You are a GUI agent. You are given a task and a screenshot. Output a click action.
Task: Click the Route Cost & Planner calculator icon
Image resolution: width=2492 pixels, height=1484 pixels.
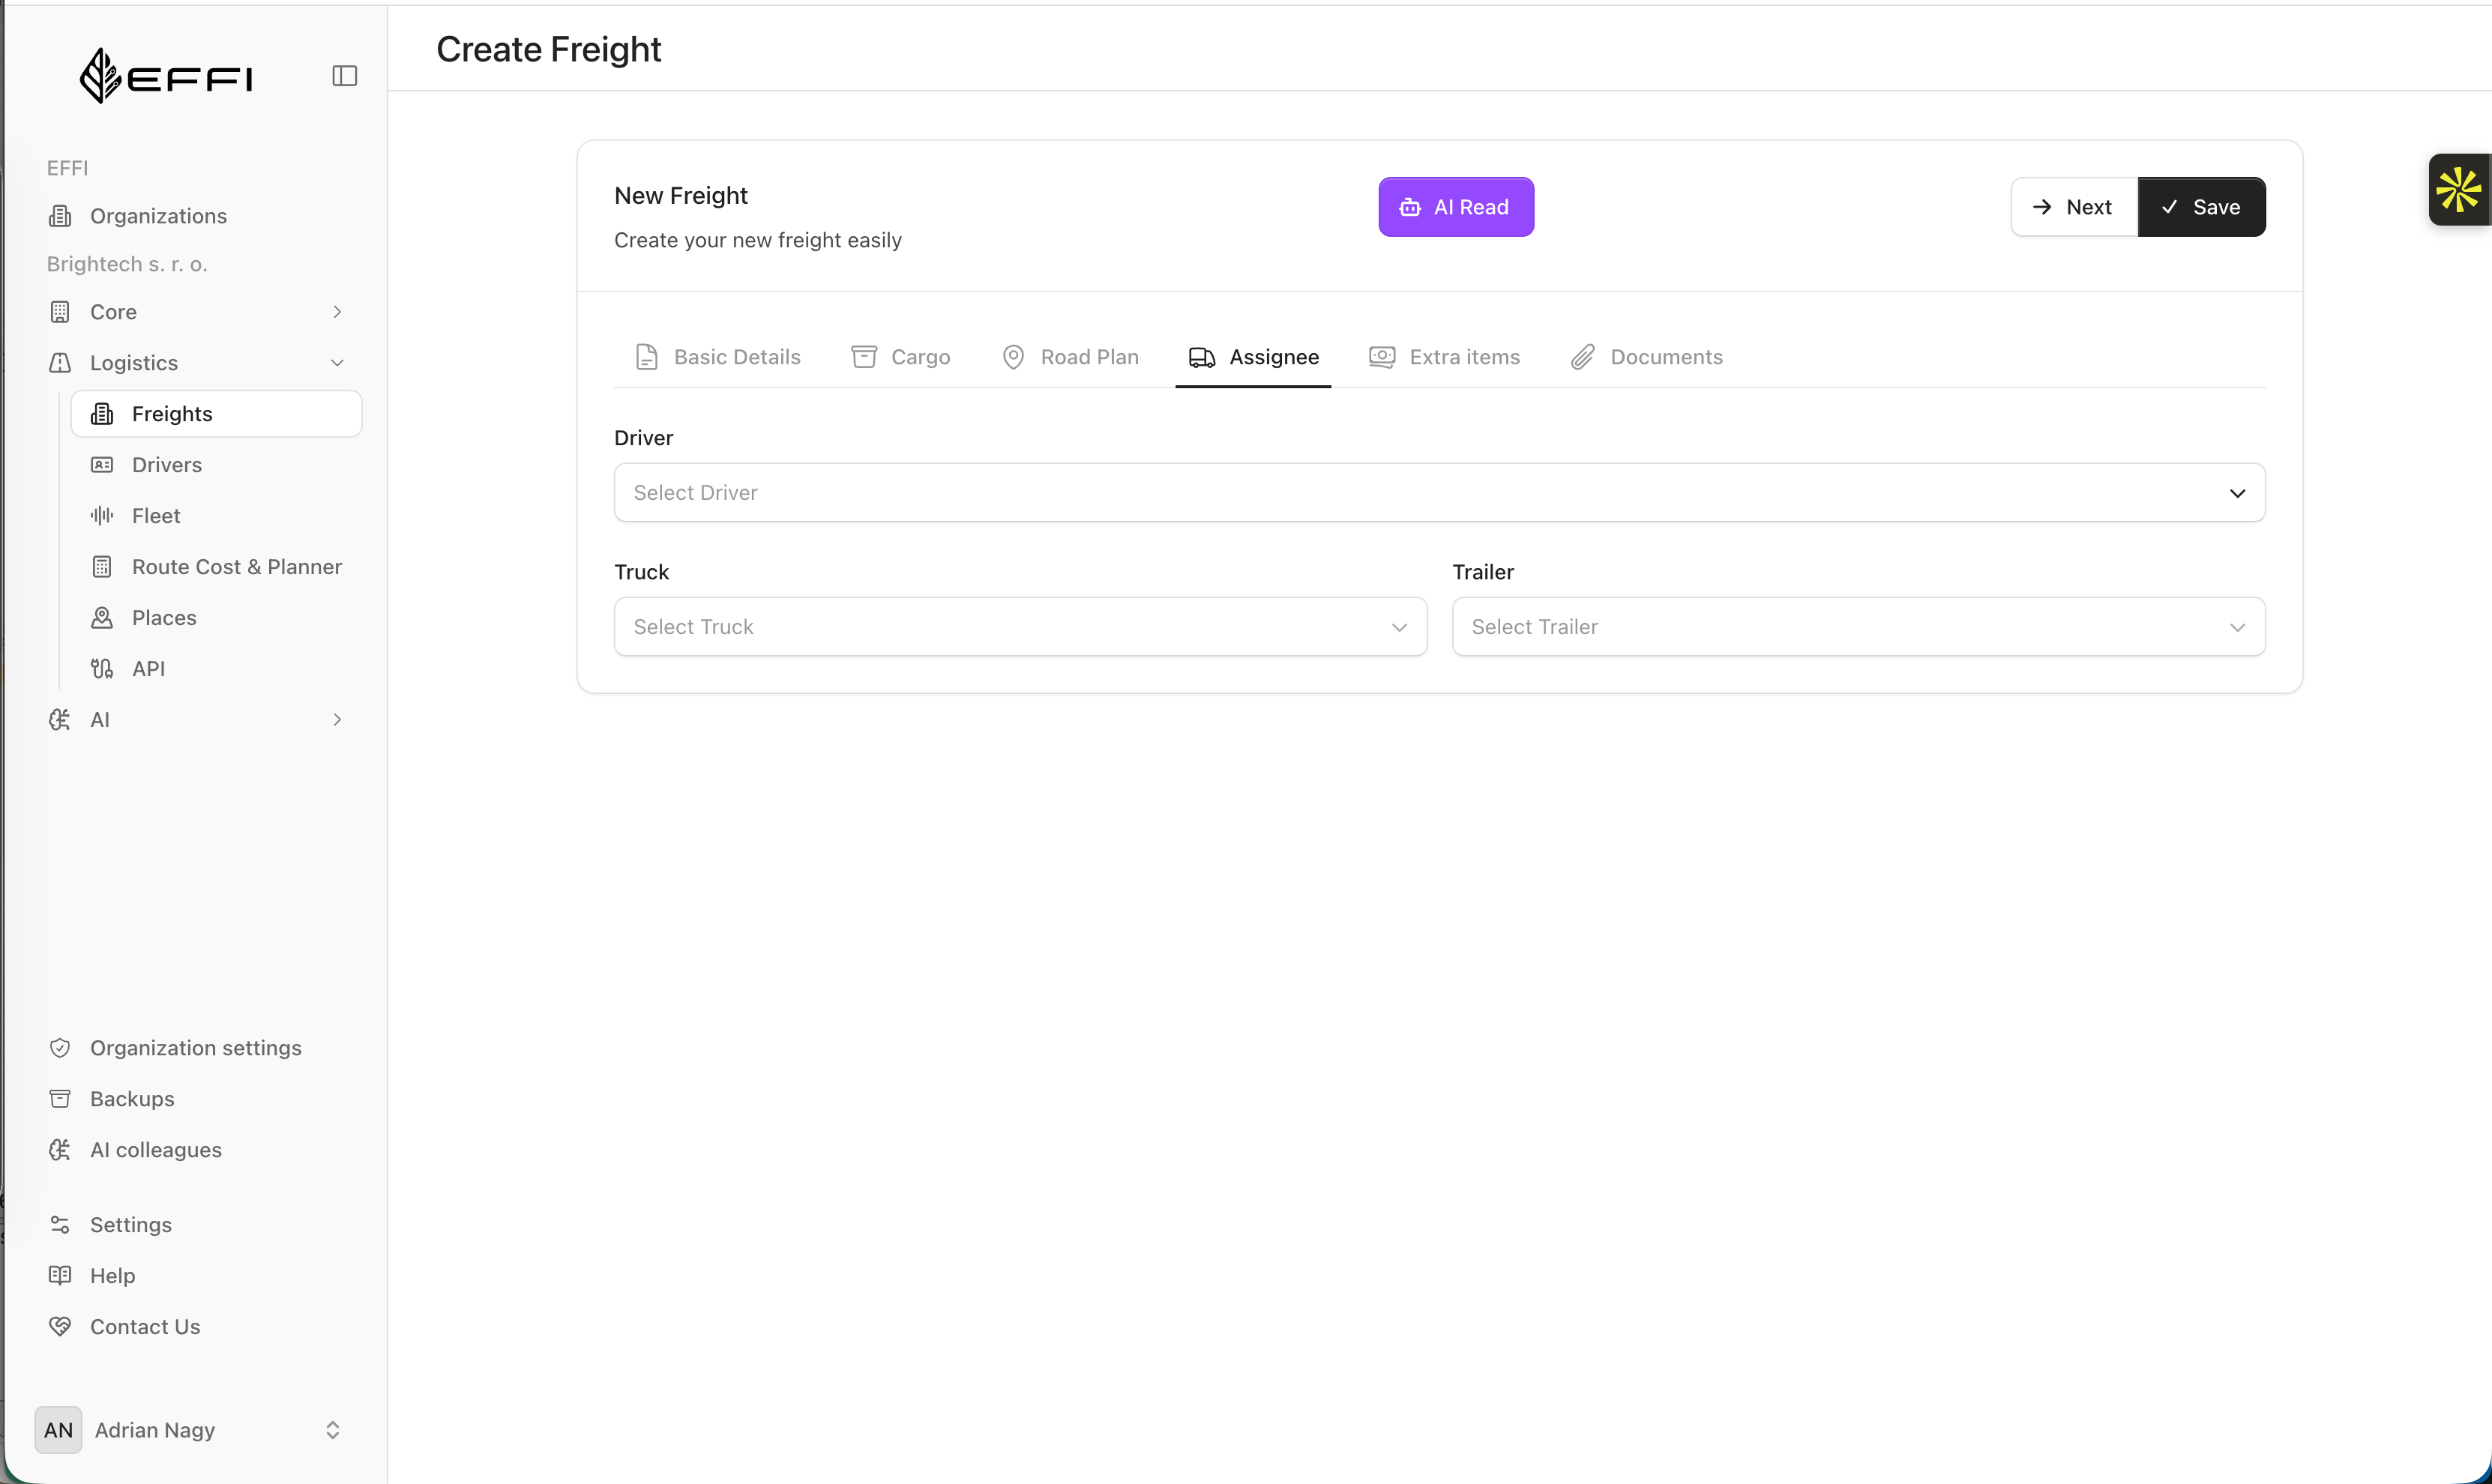[x=102, y=567]
